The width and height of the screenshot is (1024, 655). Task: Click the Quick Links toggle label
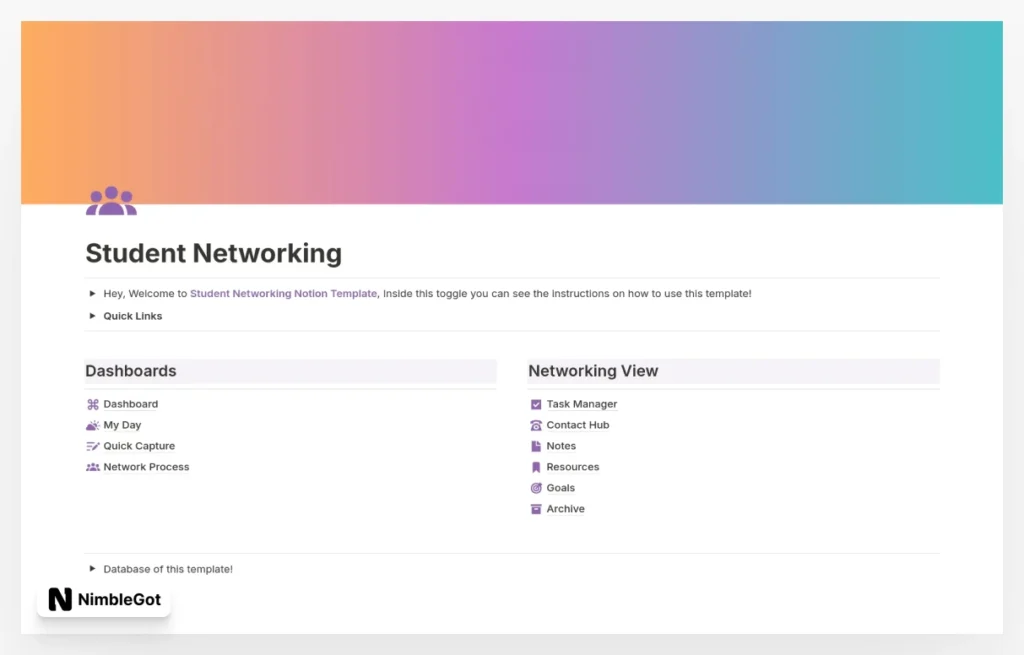click(x=133, y=316)
